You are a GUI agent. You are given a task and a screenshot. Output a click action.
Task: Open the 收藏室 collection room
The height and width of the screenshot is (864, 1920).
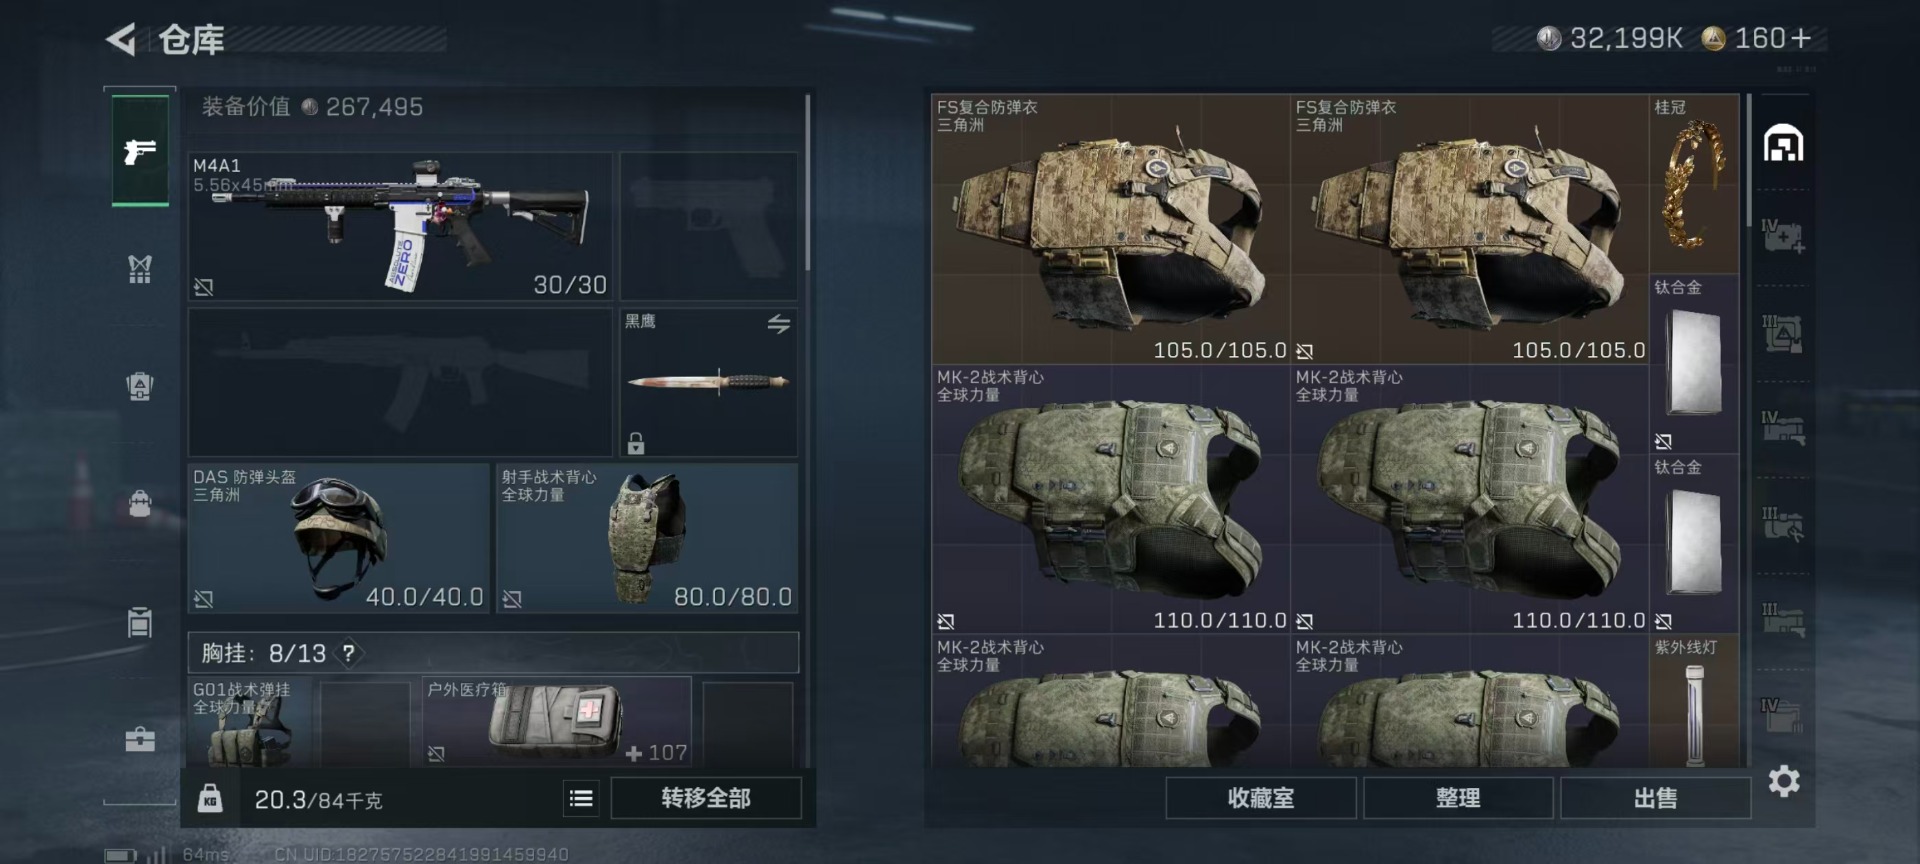point(1261,798)
